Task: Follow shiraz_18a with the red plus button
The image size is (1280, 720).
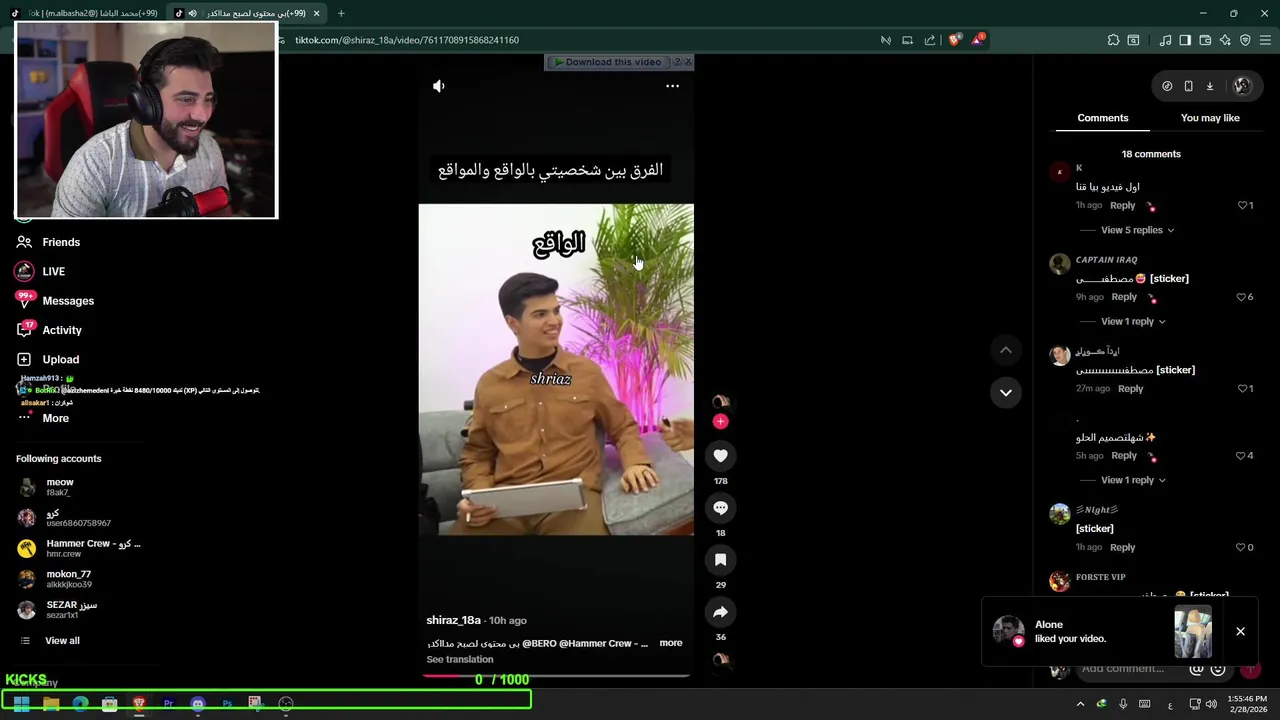Action: [720, 421]
